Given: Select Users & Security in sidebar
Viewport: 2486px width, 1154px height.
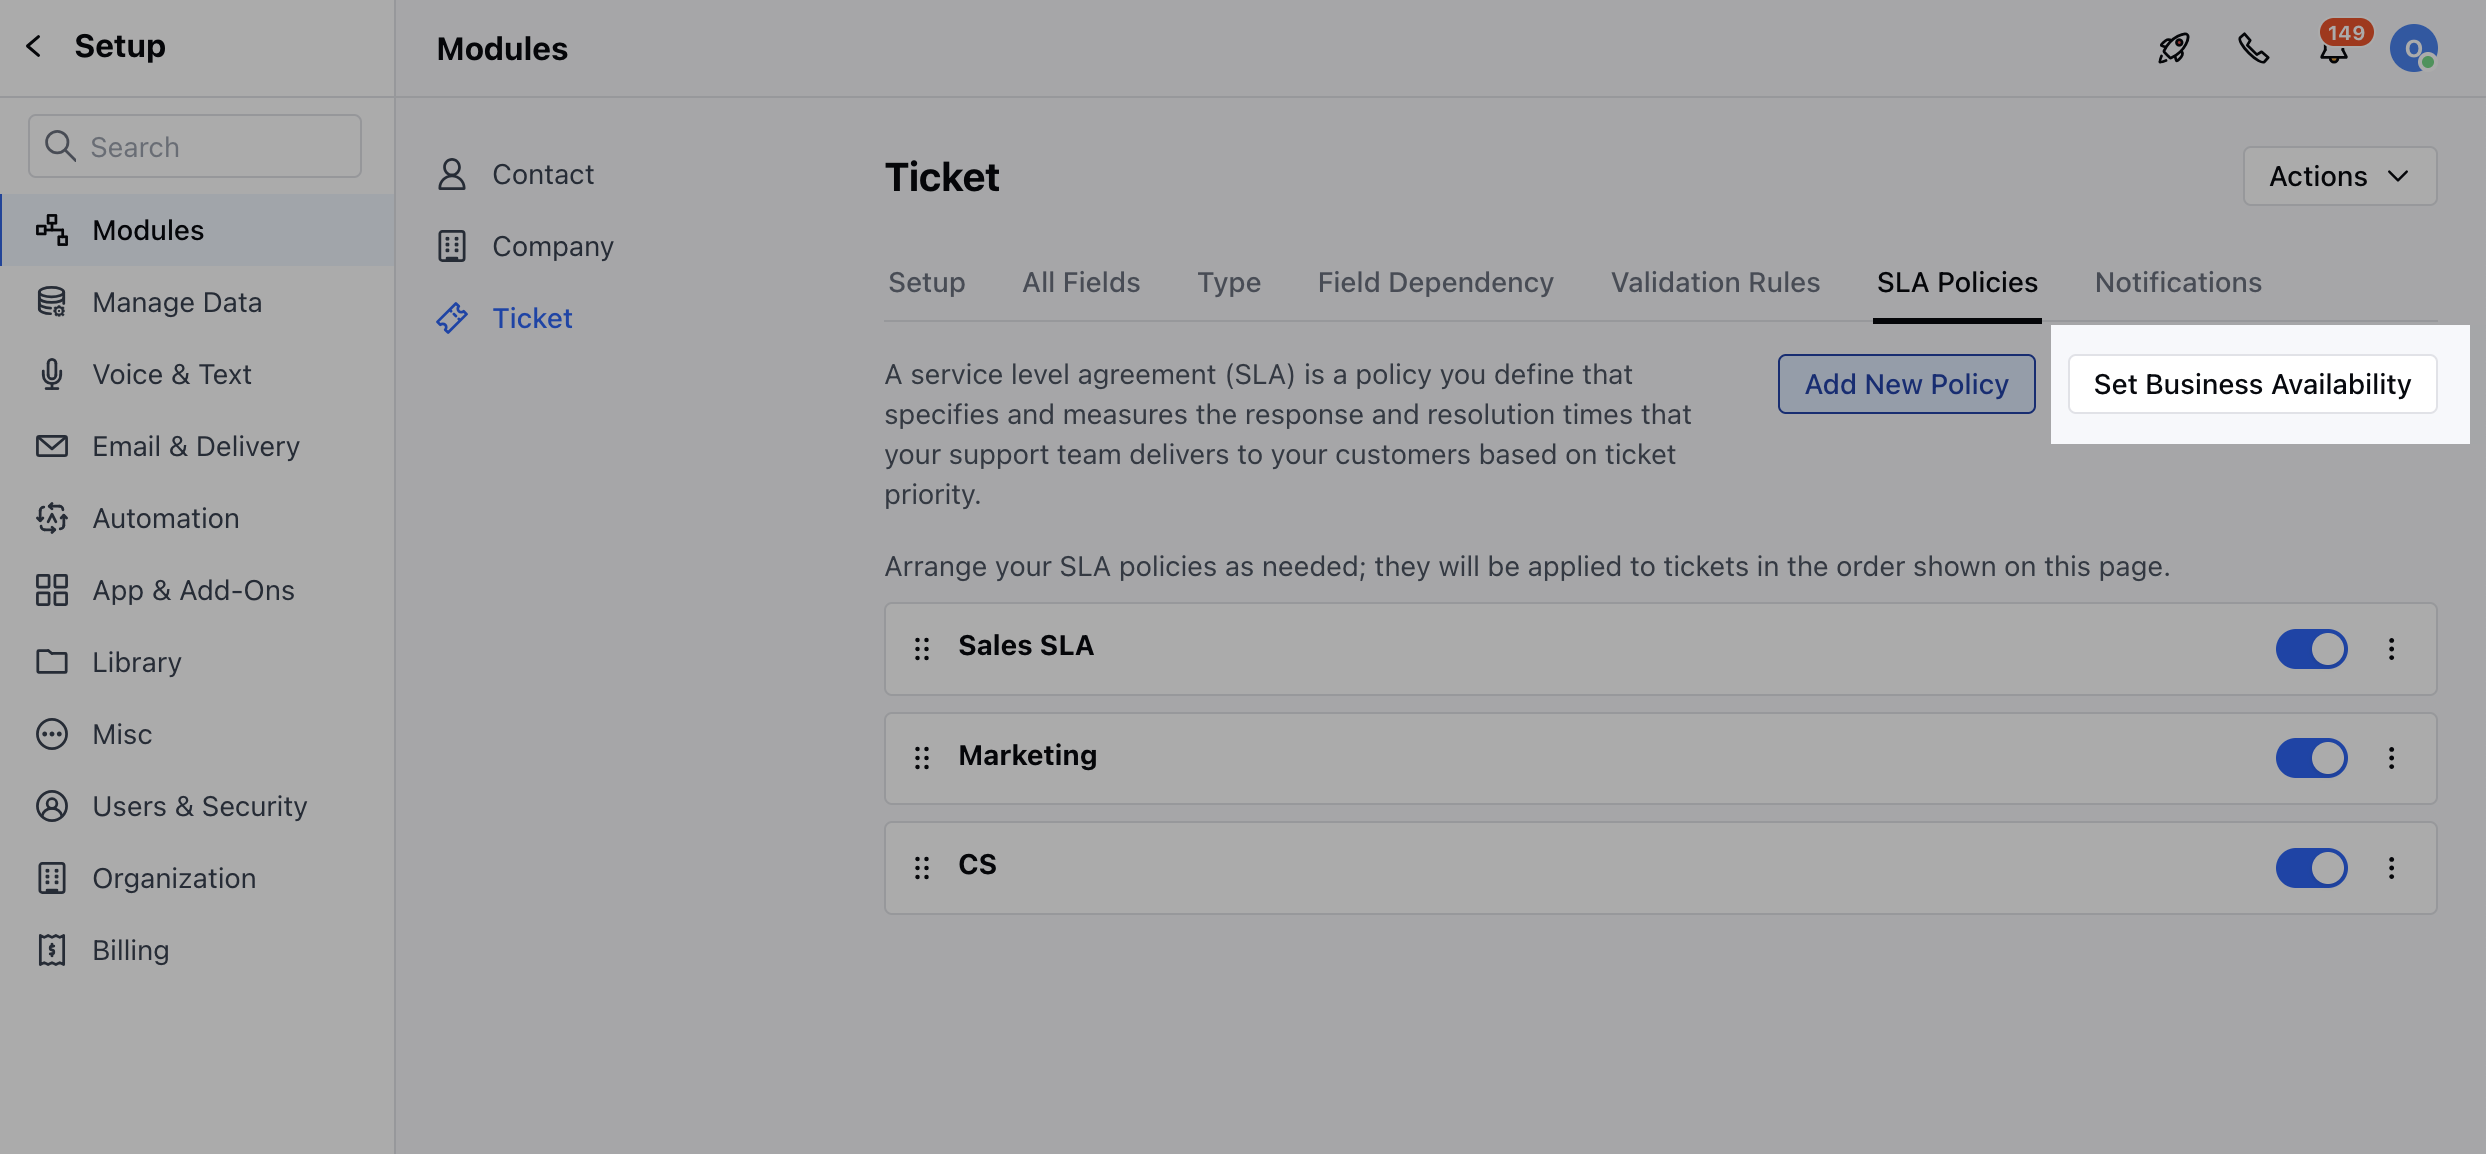Looking at the screenshot, I should [199, 805].
